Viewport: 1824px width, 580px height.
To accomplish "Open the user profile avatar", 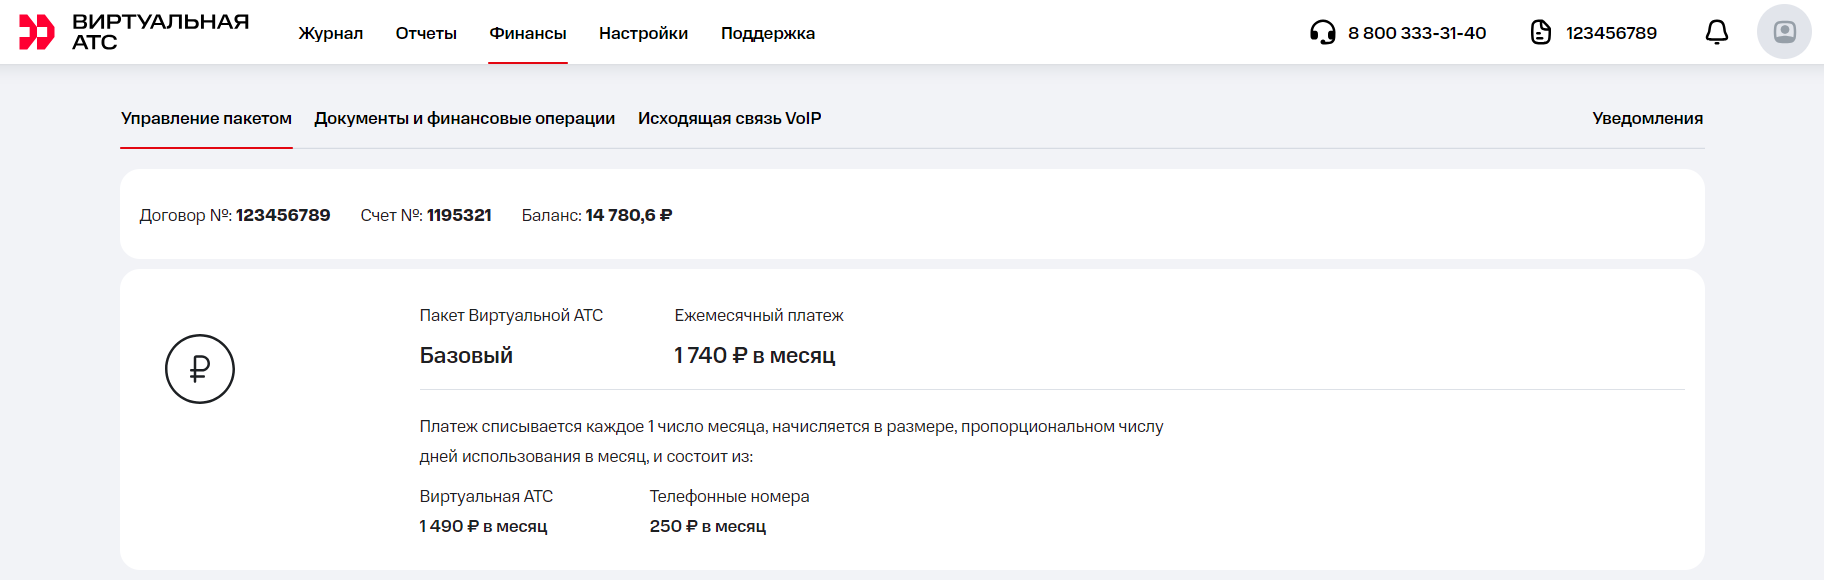I will pos(1784,32).
